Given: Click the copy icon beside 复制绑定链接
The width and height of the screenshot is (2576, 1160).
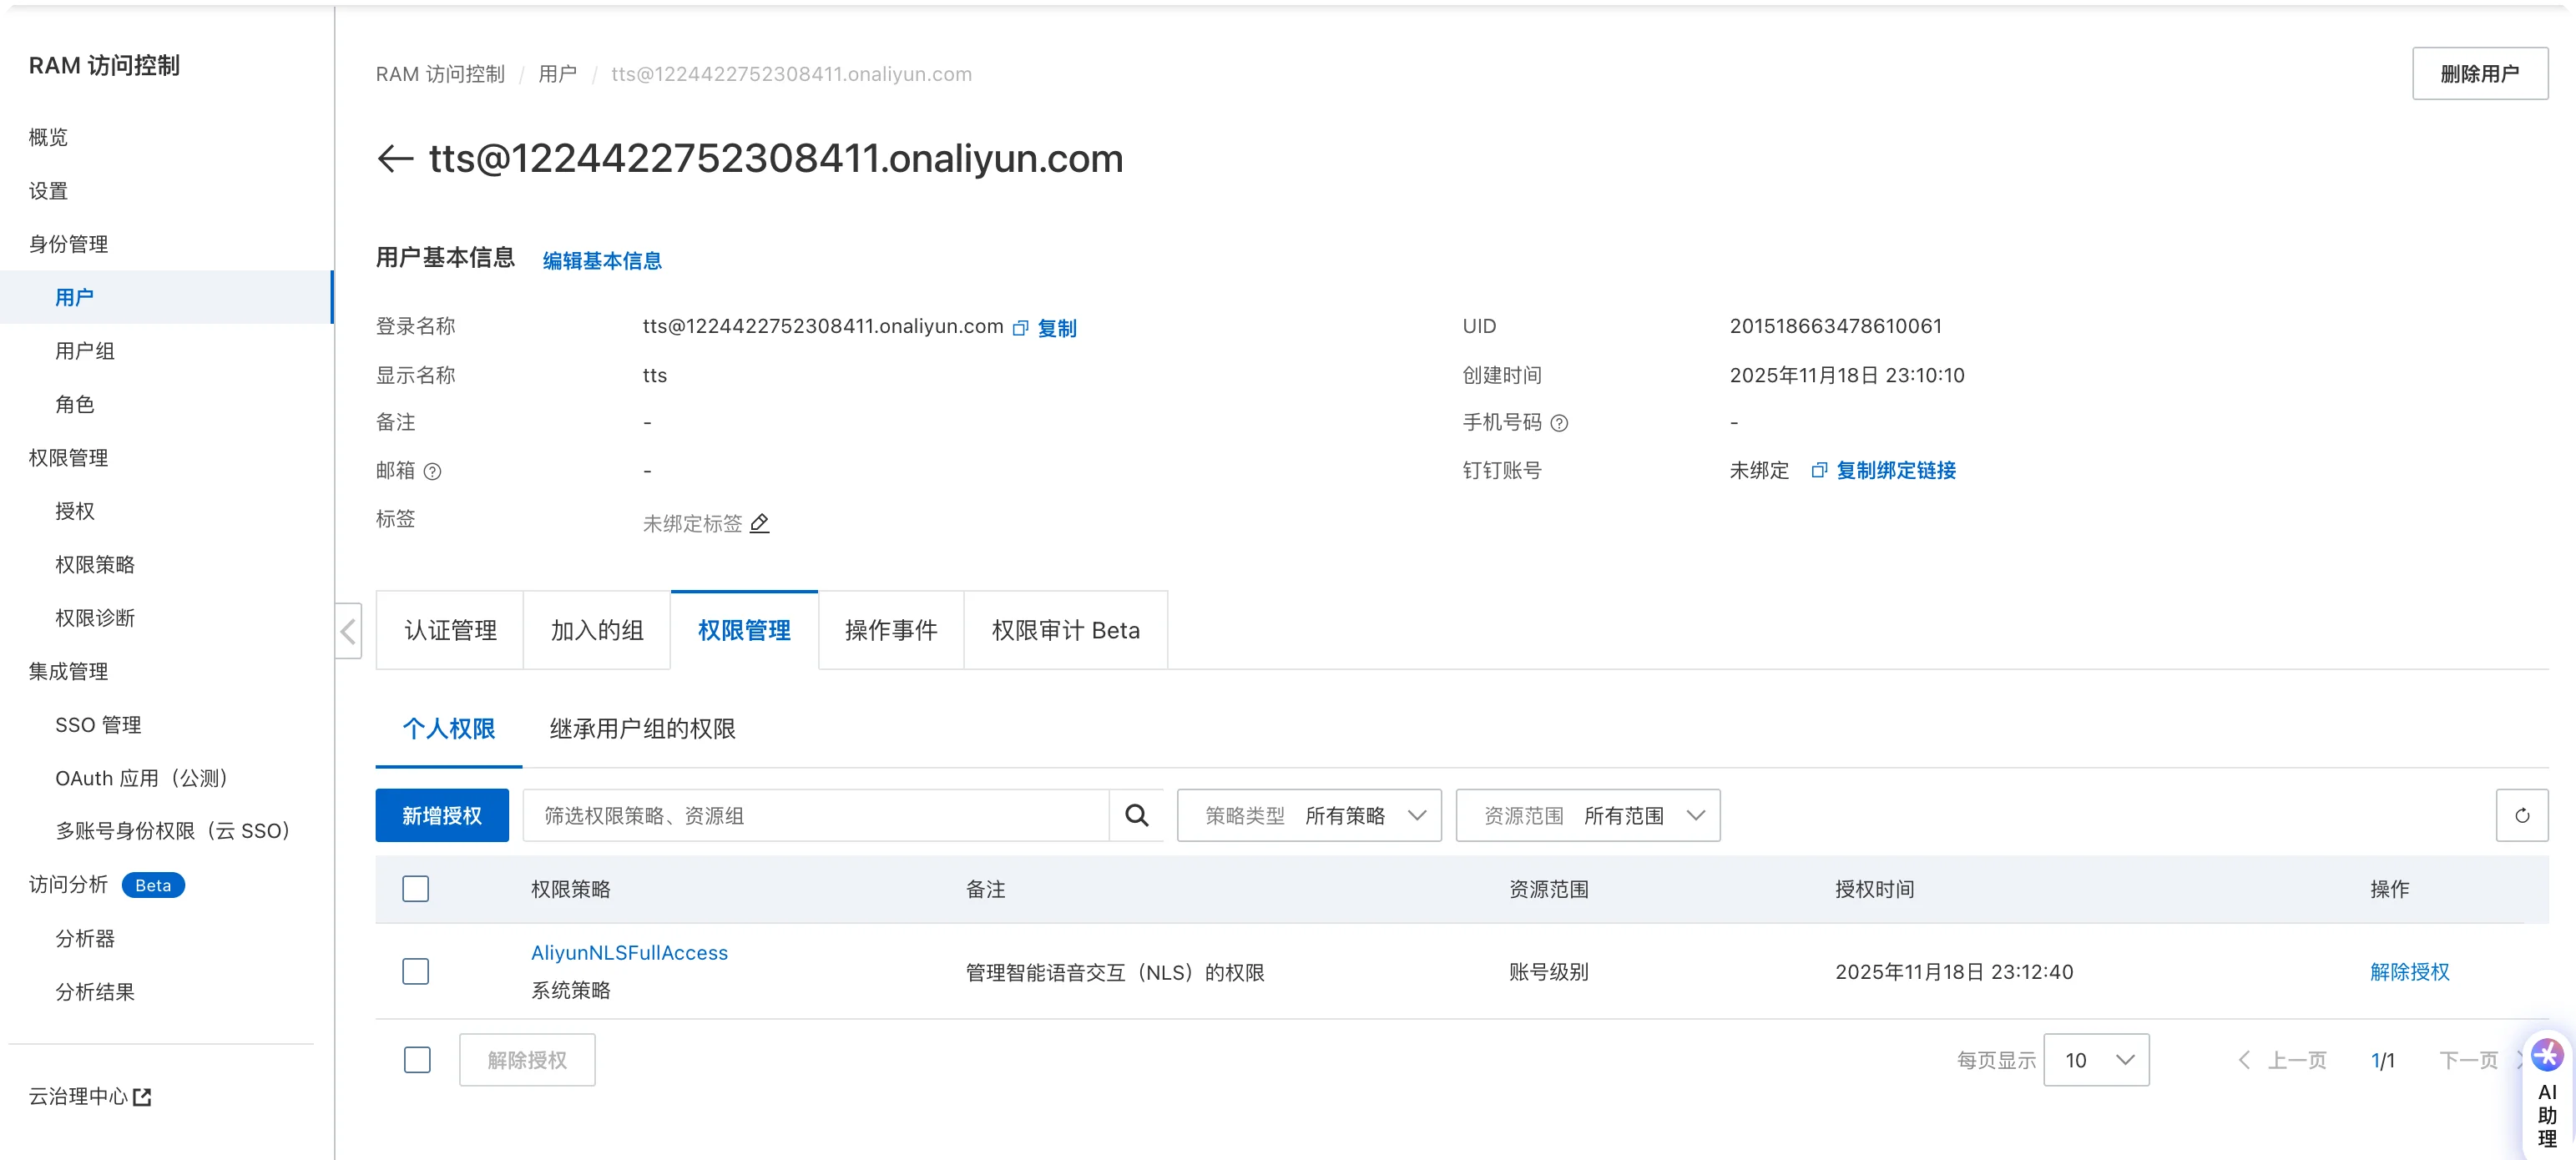Looking at the screenshot, I should pos(1819,470).
